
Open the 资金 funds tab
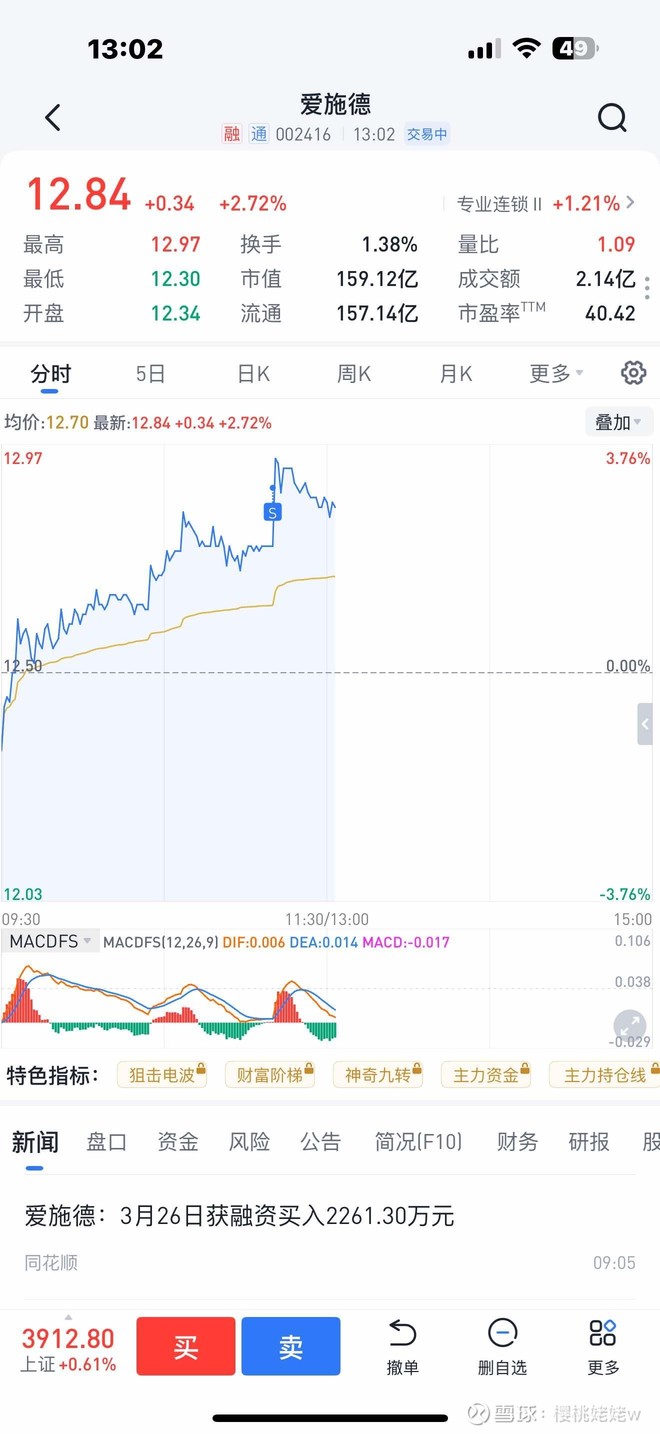(177, 1141)
